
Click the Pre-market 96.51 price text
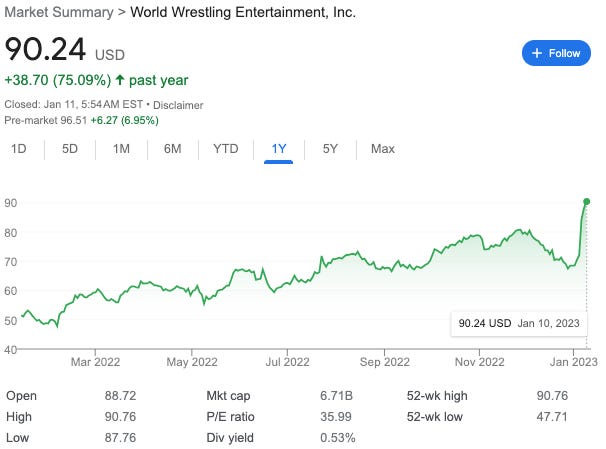46,120
